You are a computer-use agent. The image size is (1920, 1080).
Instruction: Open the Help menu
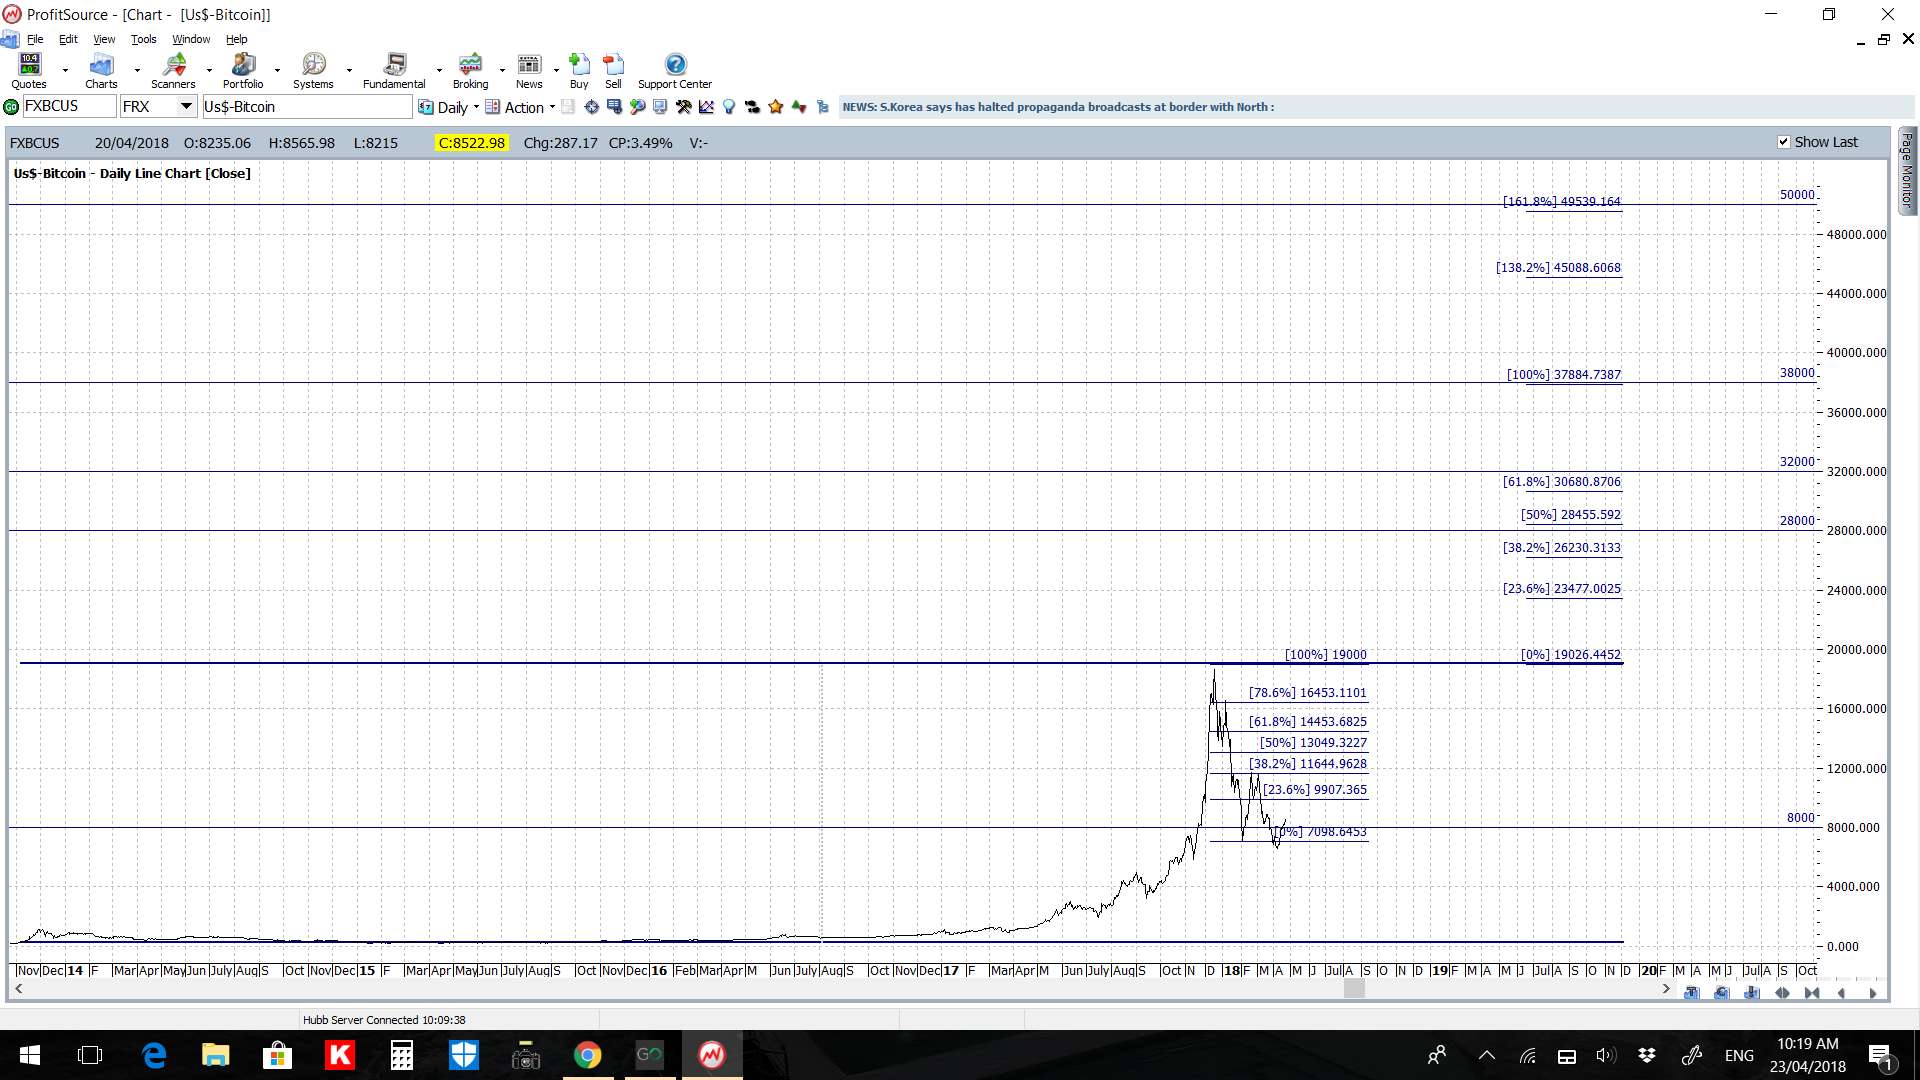[x=236, y=39]
